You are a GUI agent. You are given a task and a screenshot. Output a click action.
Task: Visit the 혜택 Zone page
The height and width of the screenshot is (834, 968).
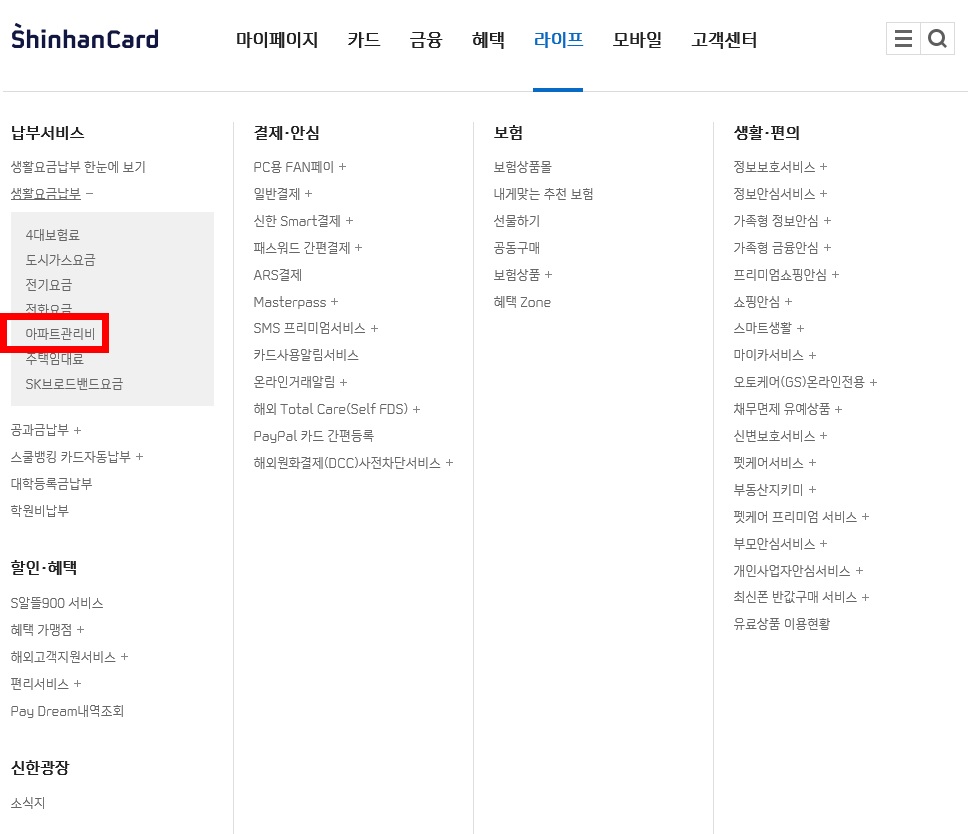[x=522, y=302]
